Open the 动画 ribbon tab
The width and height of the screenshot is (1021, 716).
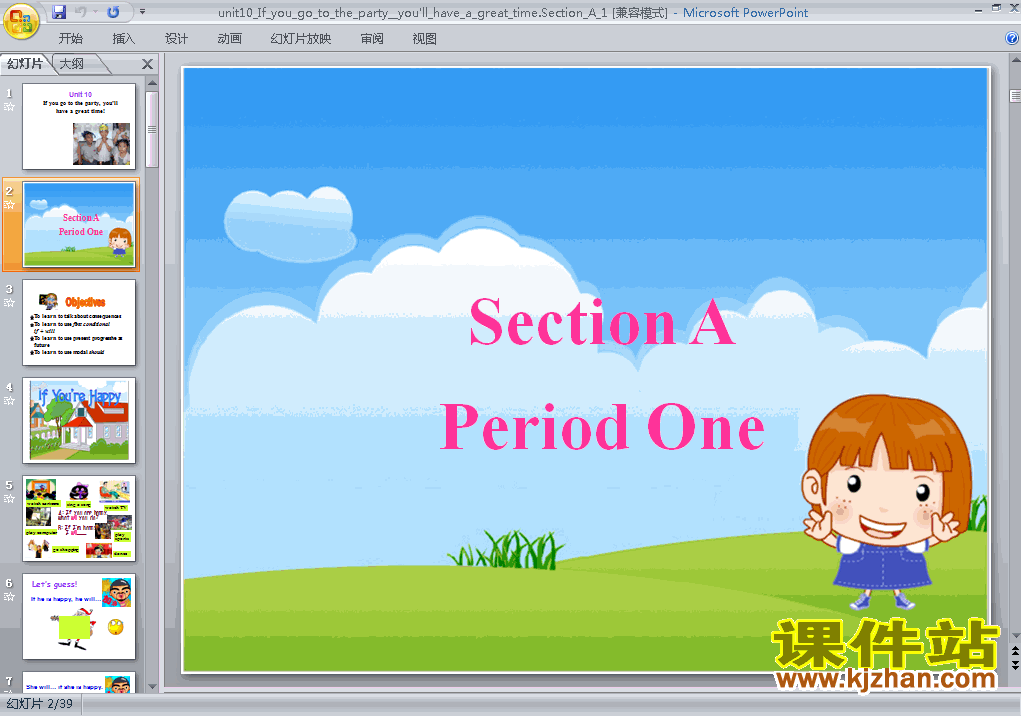[x=229, y=38]
